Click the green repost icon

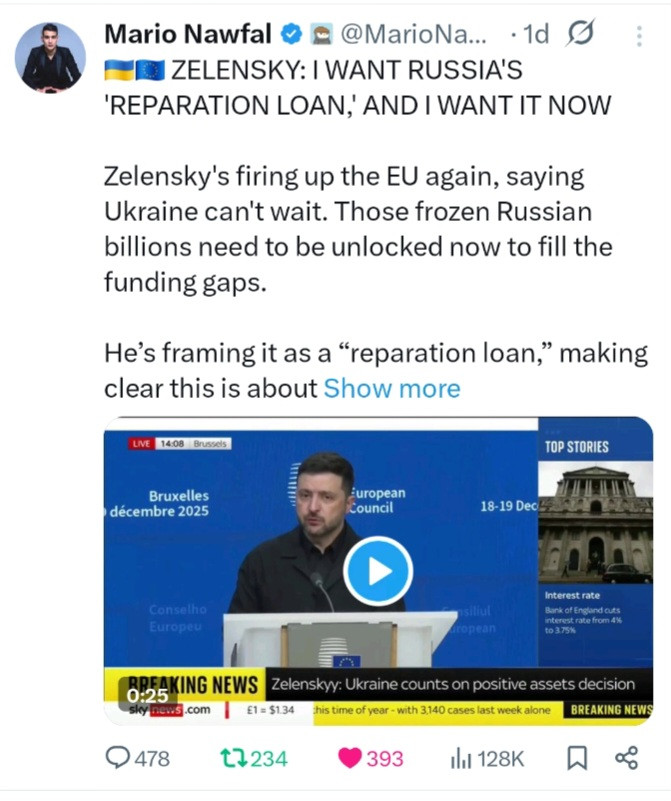pyautogui.click(x=234, y=758)
